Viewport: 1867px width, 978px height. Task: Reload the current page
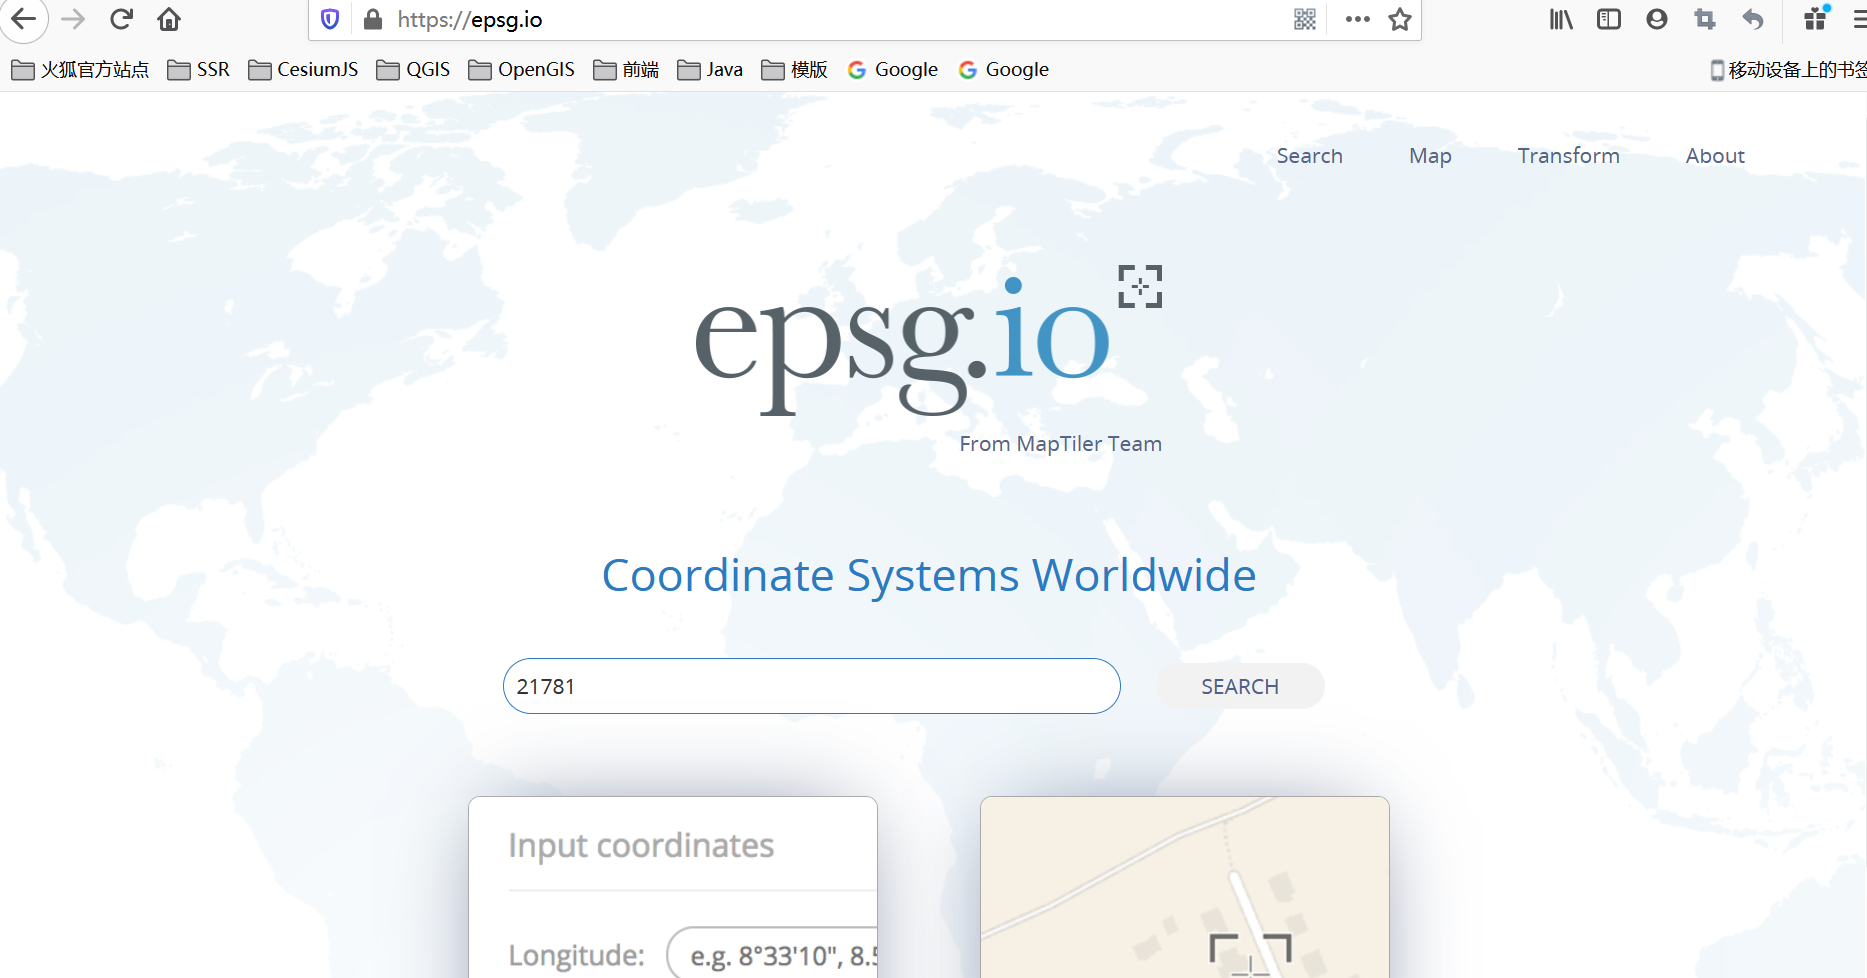point(121,19)
